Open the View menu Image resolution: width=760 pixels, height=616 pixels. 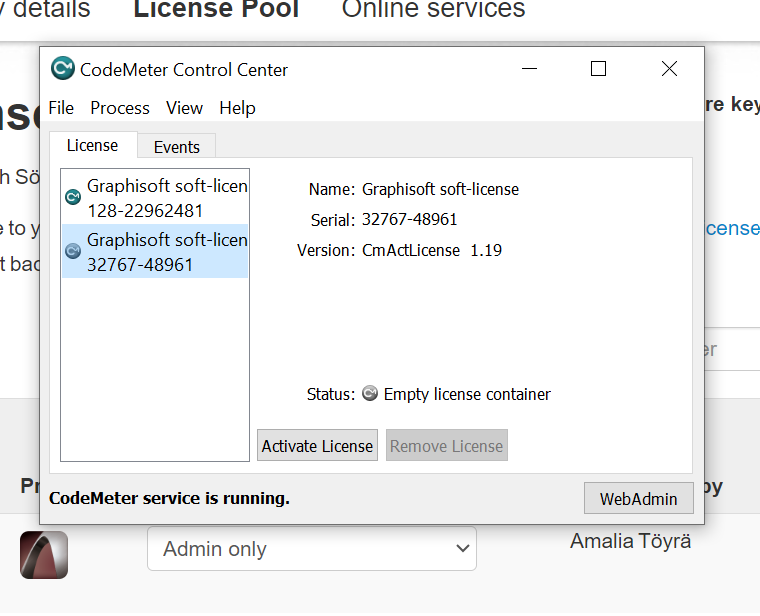(184, 108)
